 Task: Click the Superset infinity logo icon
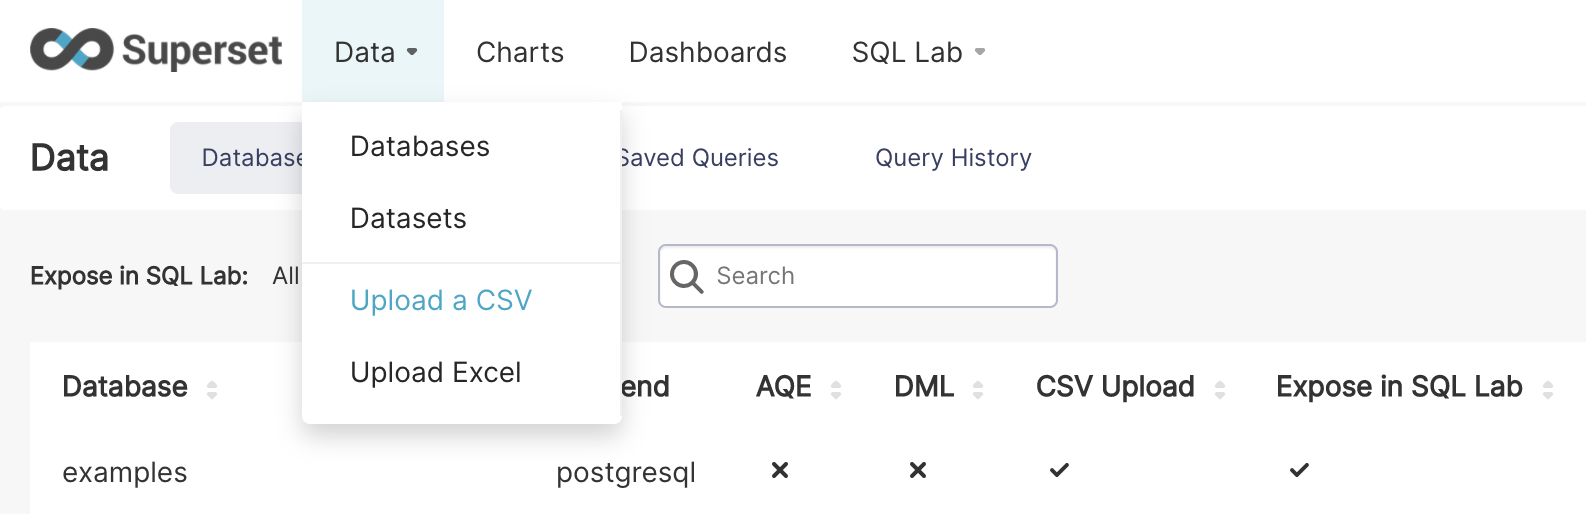71,50
